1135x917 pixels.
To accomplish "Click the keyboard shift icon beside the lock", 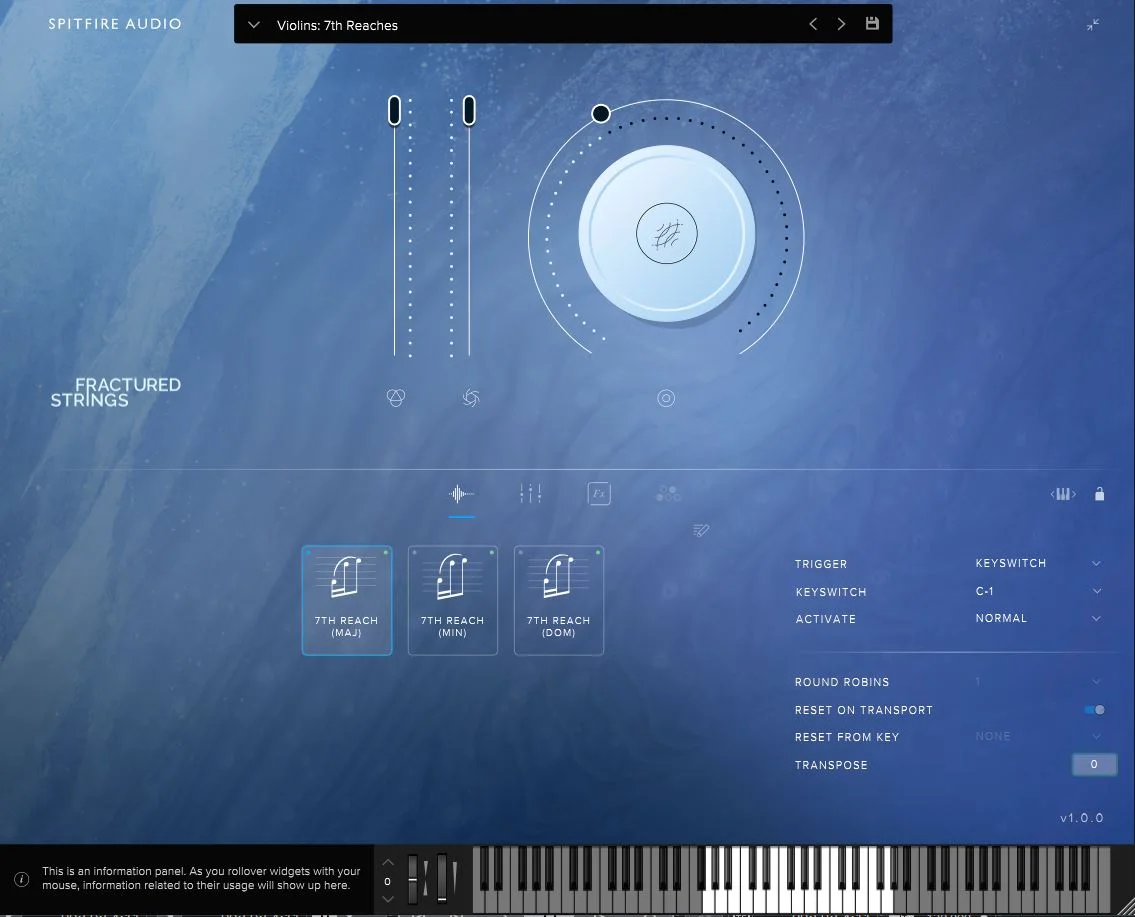I will tap(1063, 494).
